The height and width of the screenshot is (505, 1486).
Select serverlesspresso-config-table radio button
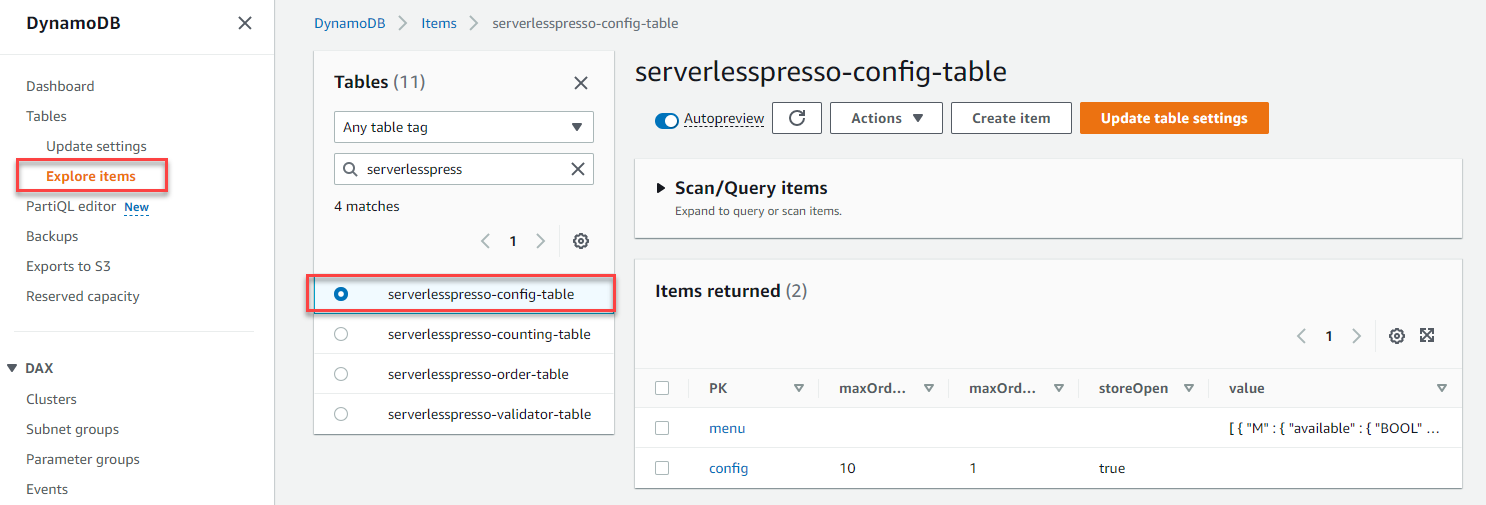(341, 294)
